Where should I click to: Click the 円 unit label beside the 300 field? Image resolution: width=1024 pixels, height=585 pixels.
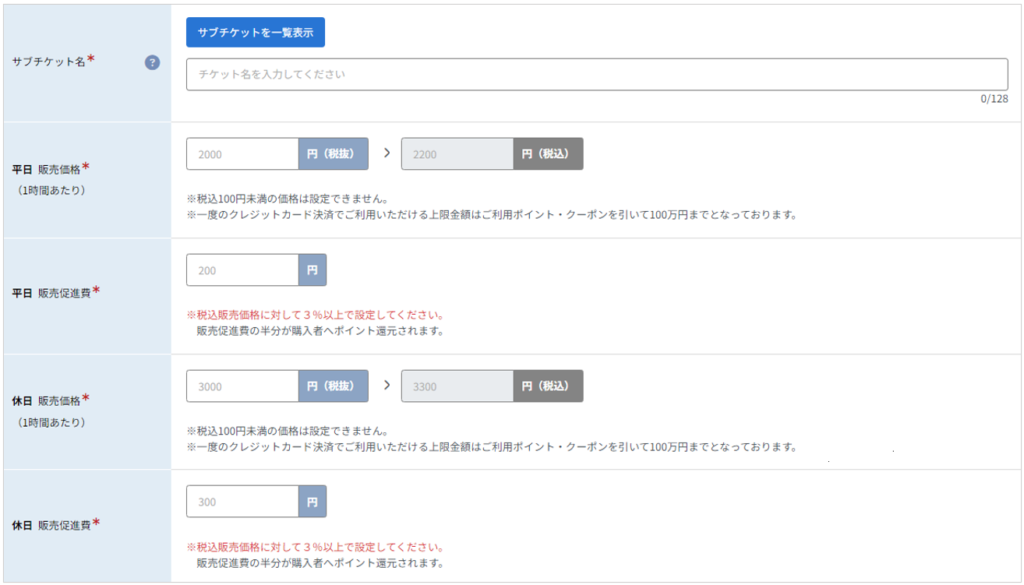[x=312, y=502]
